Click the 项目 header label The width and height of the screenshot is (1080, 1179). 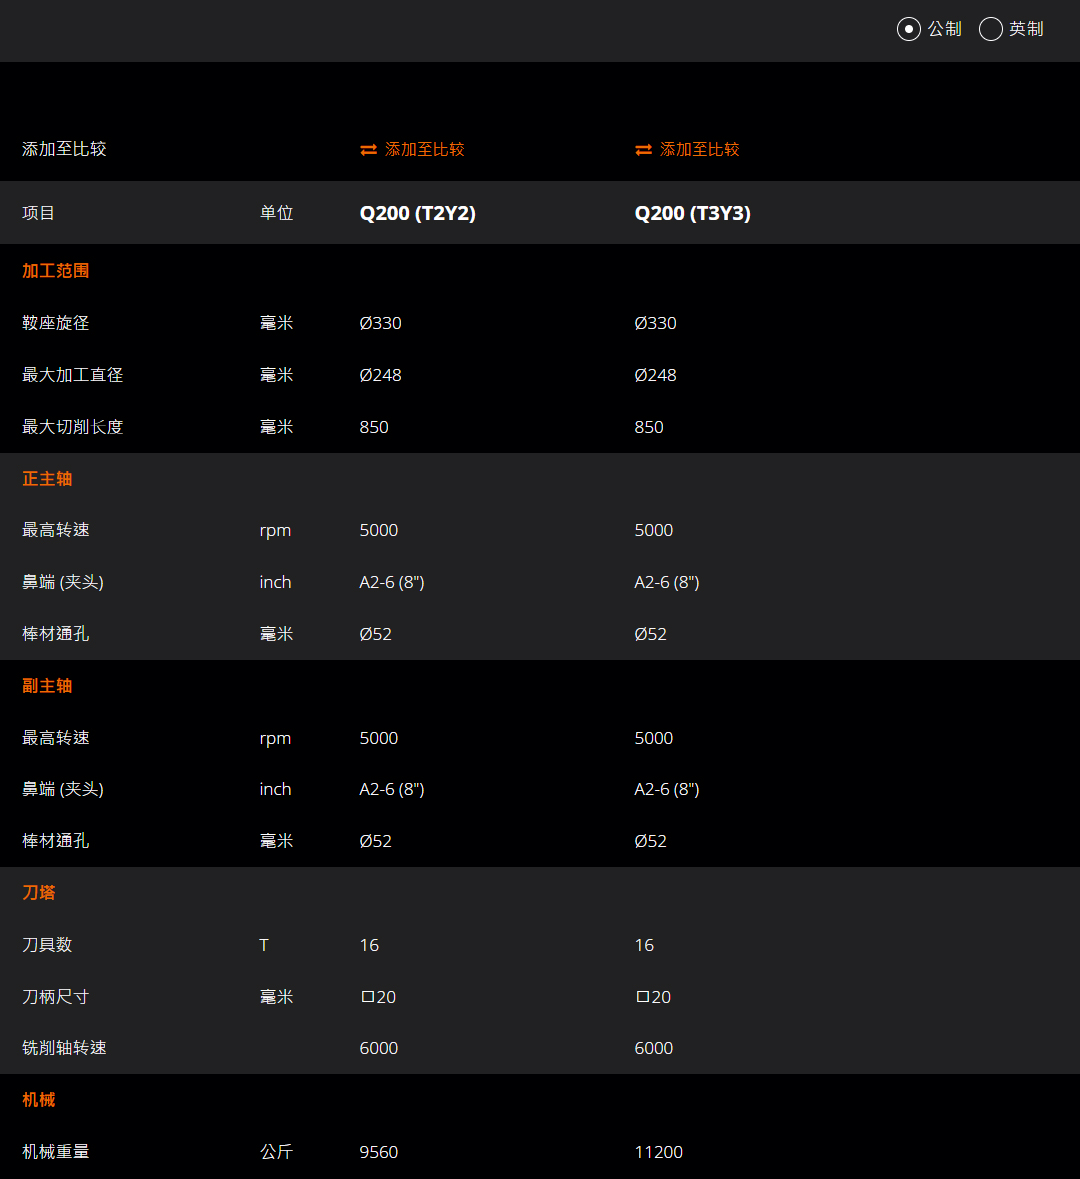click(x=38, y=214)
